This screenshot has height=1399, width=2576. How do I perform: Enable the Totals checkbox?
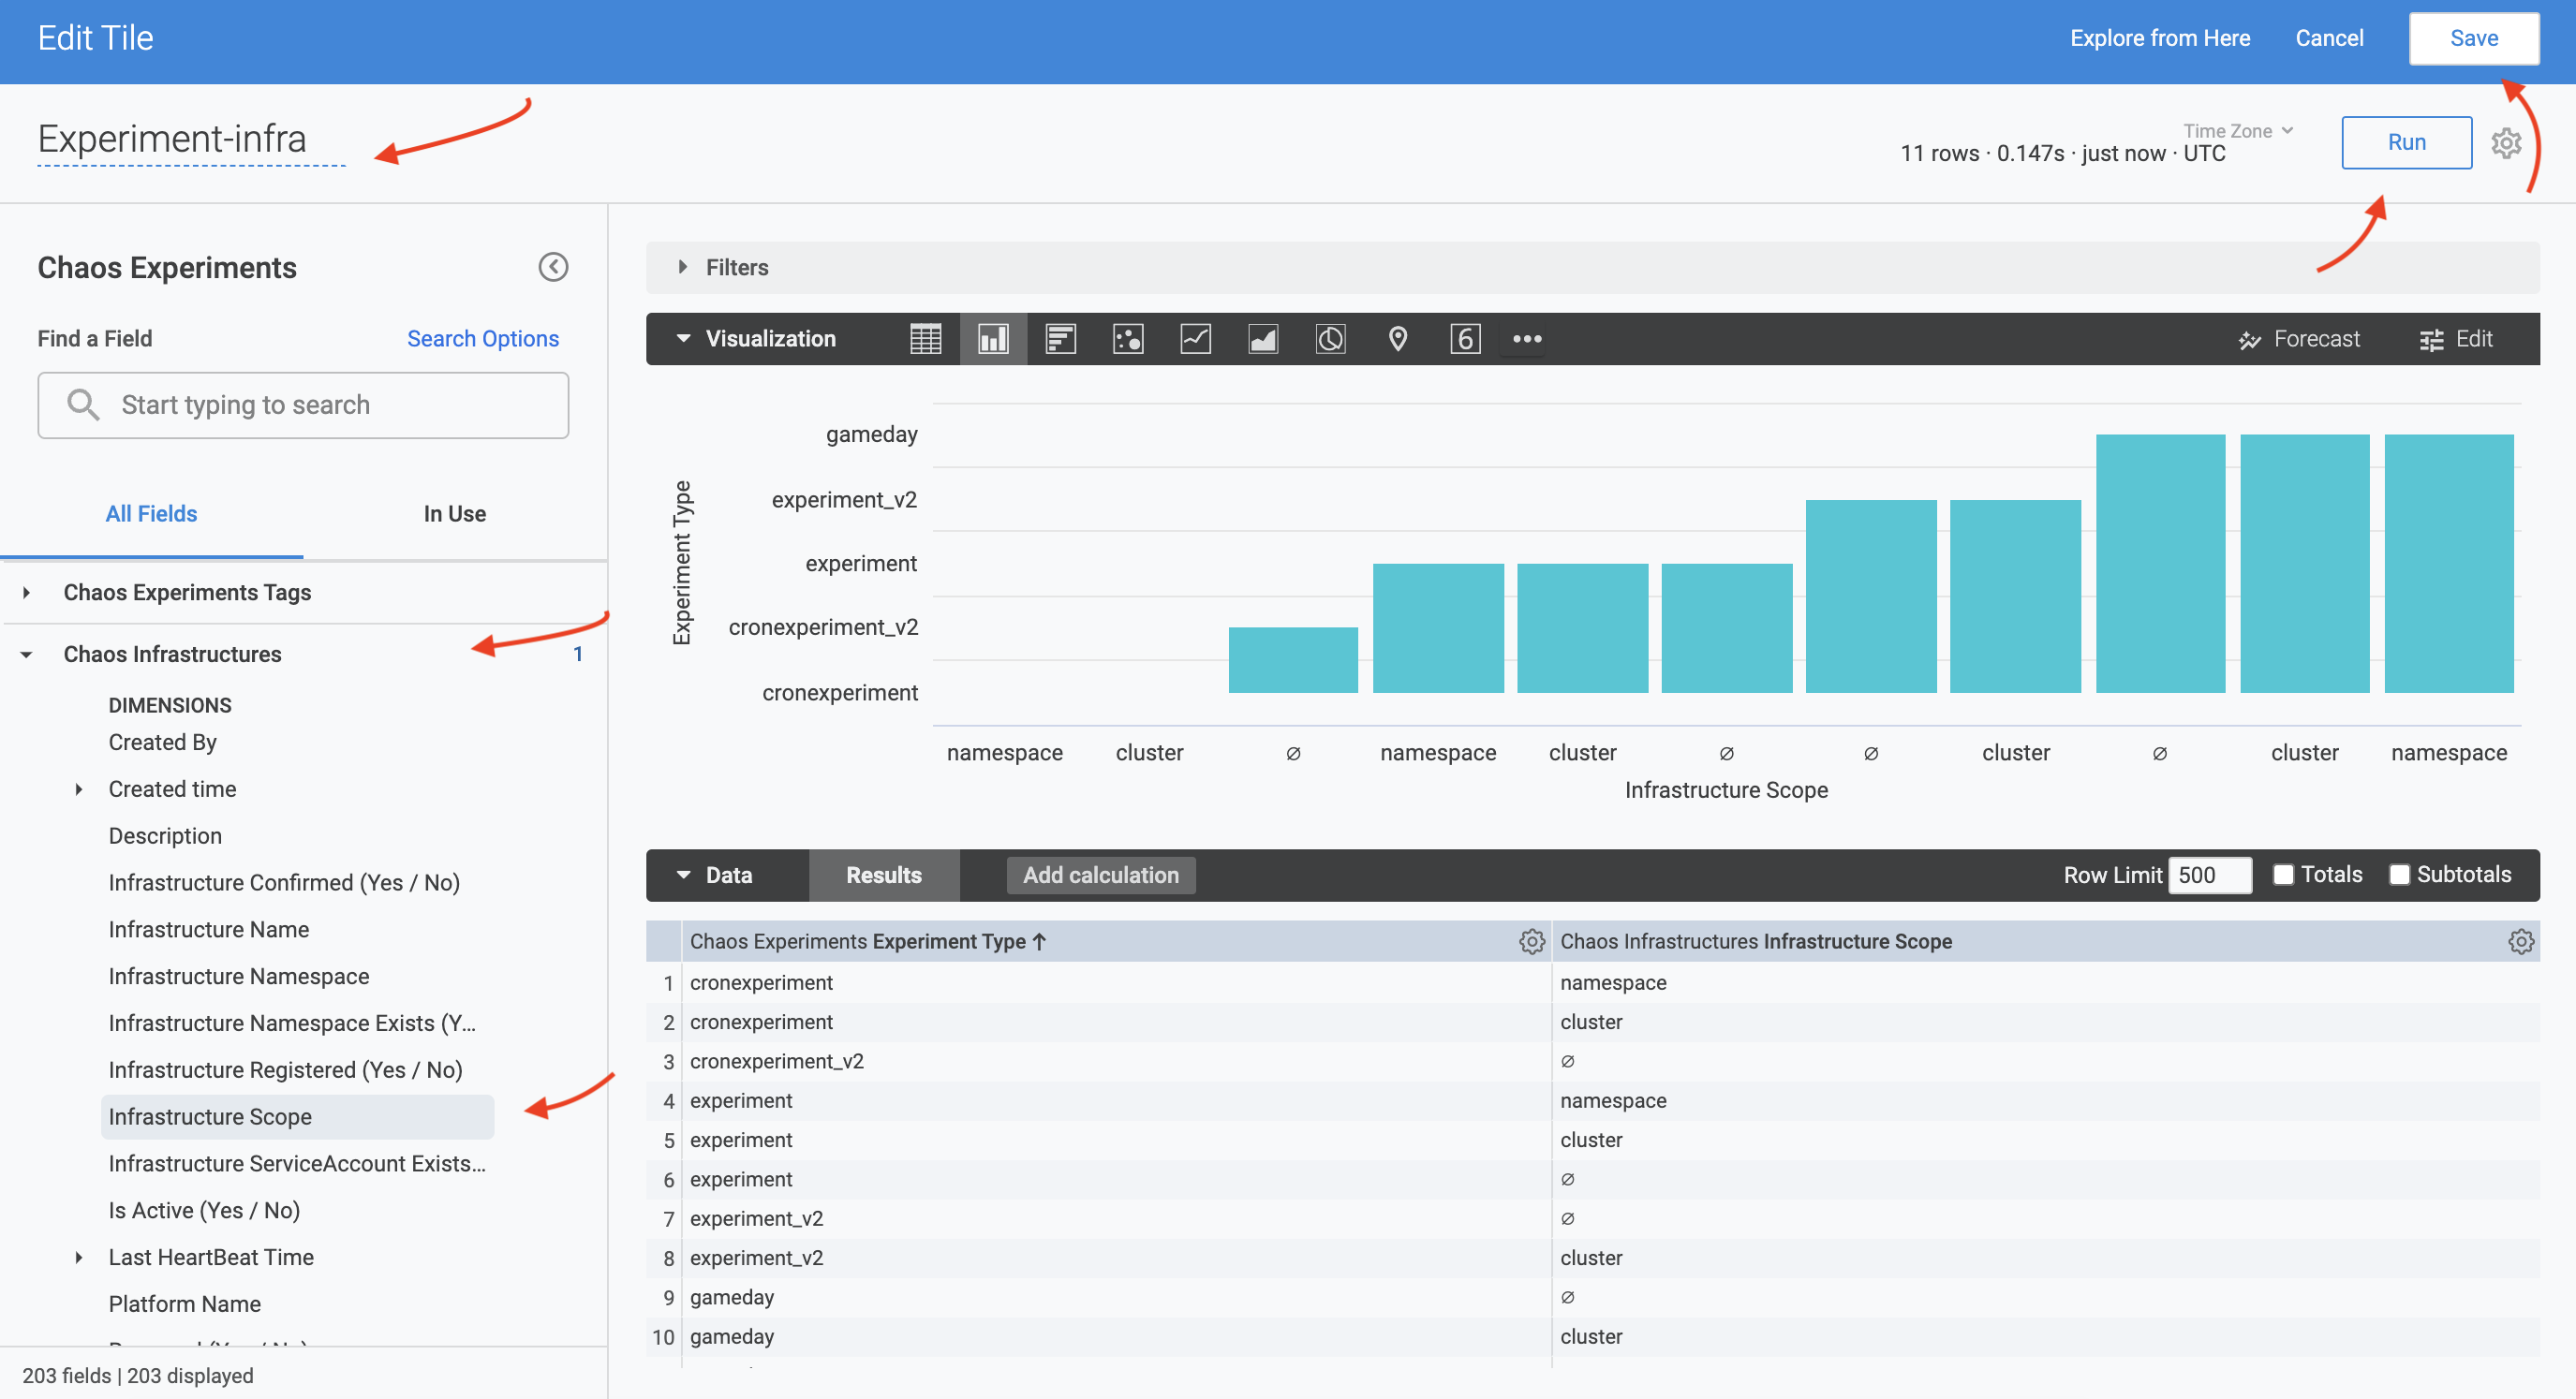click(x=2283, y=875)
